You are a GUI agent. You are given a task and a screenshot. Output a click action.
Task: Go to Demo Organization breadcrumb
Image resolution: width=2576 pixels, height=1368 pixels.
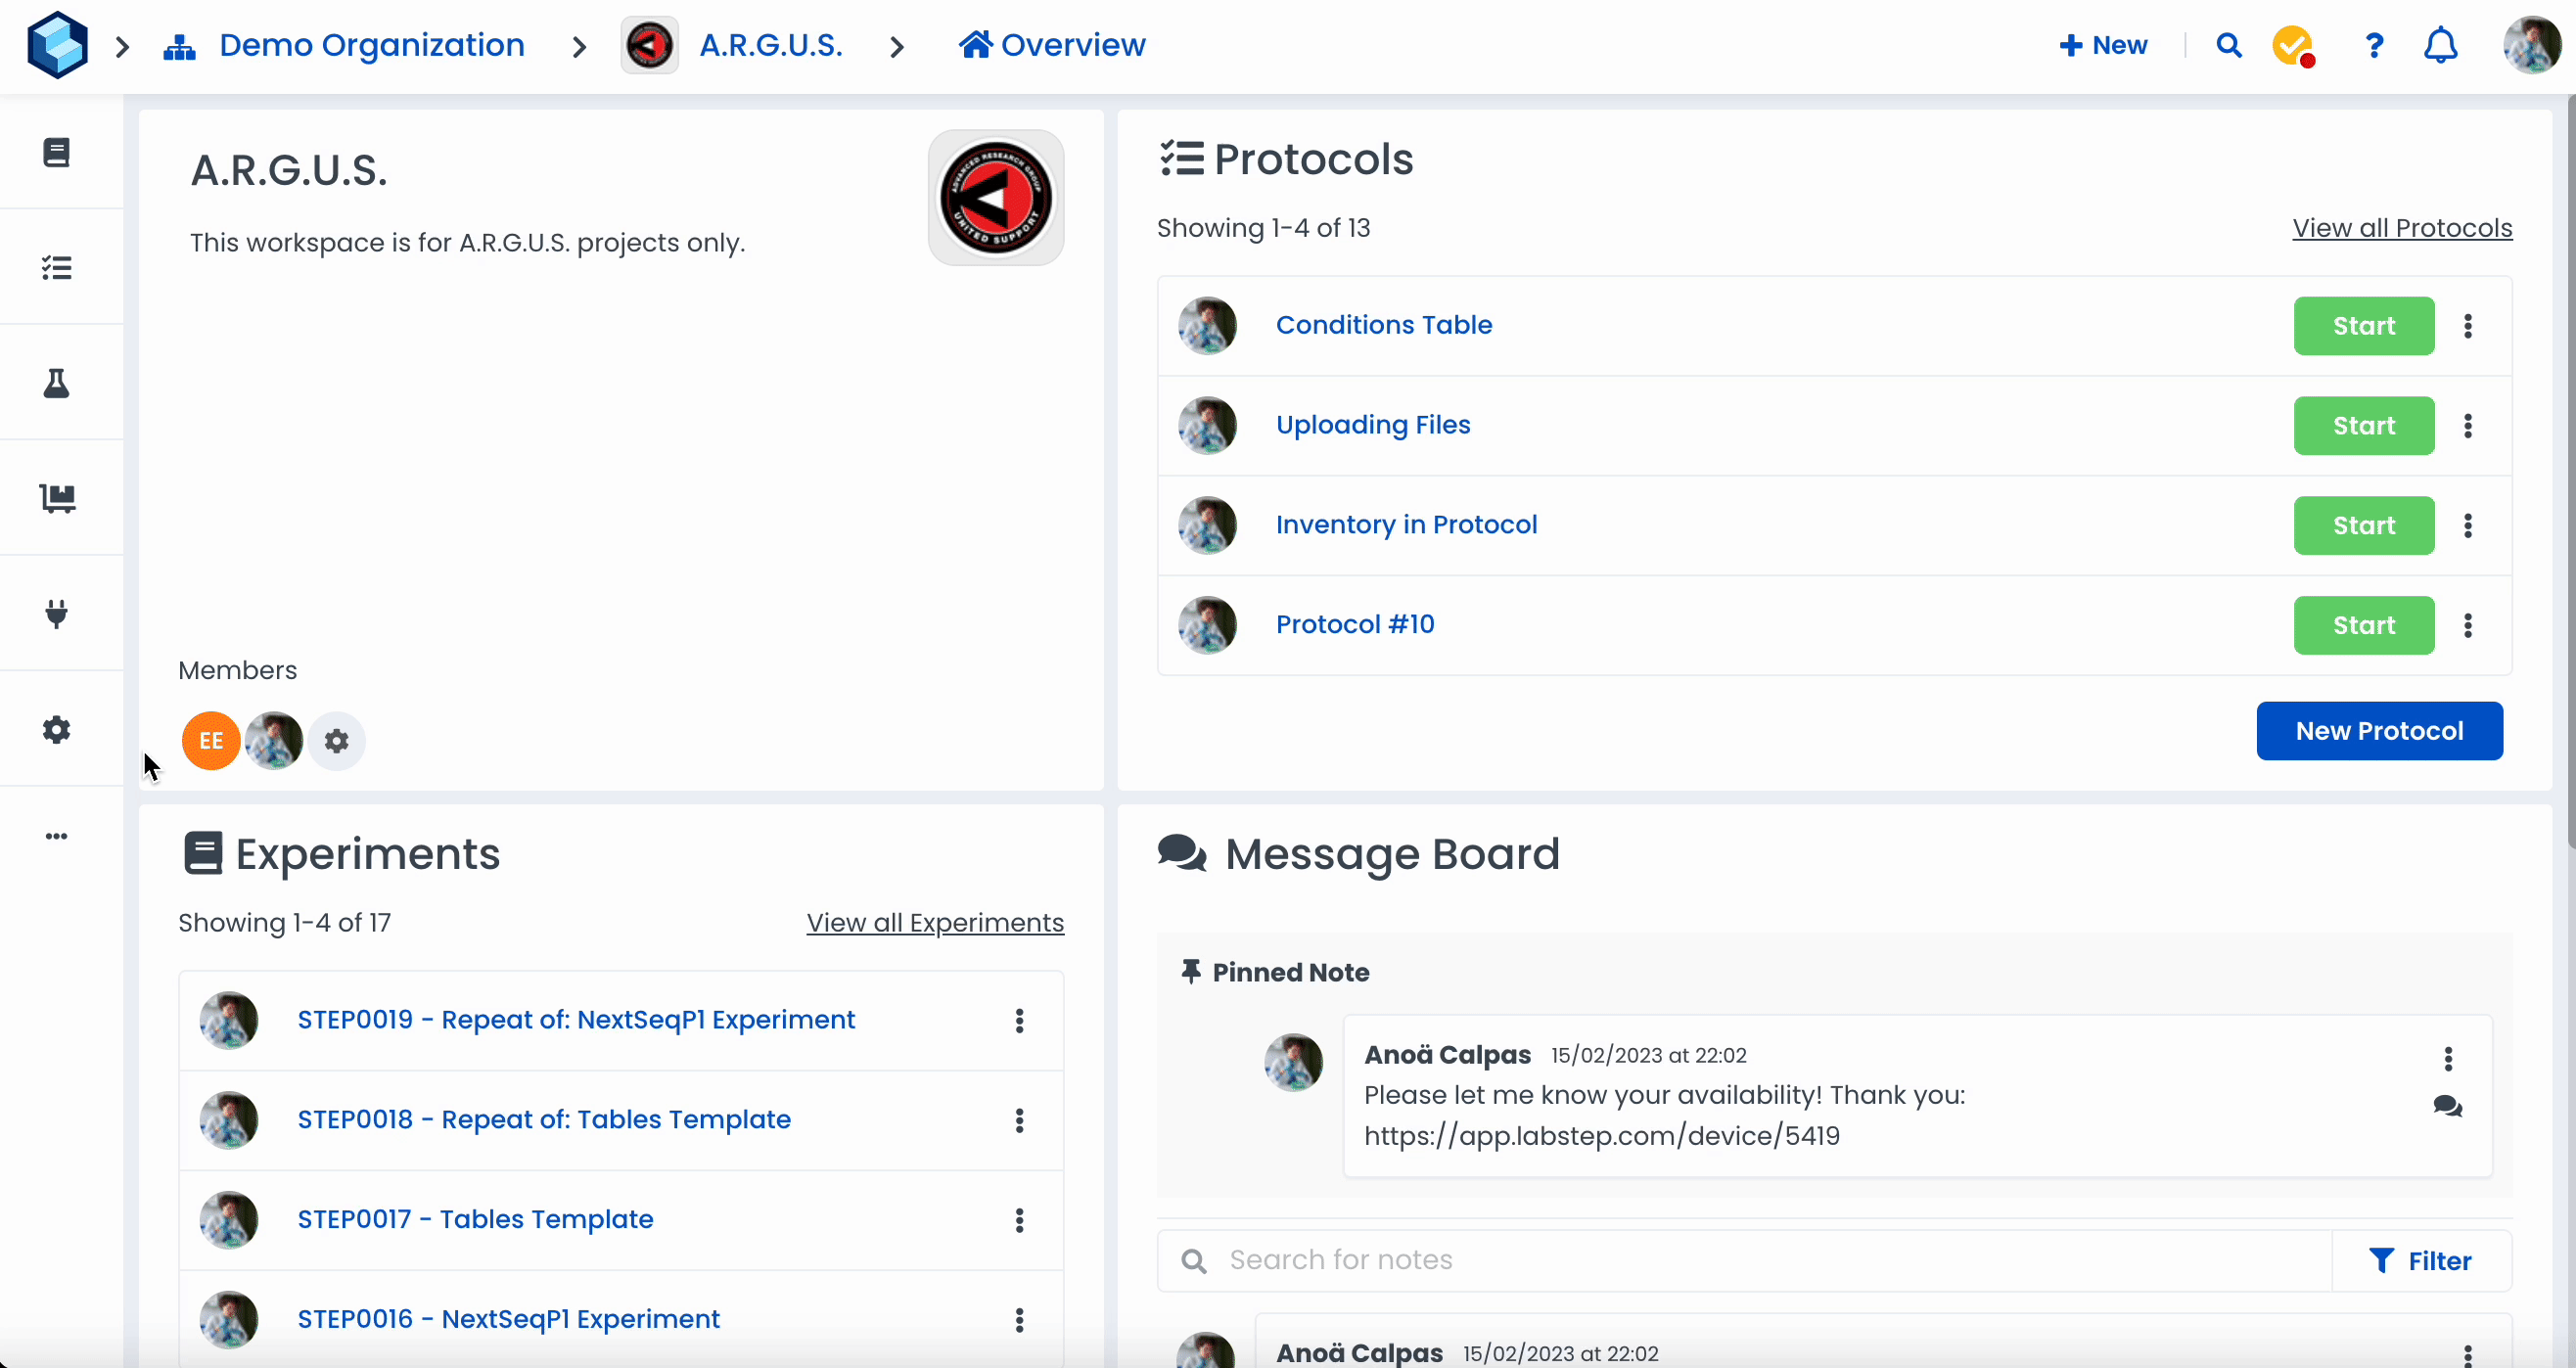point(371,45)
